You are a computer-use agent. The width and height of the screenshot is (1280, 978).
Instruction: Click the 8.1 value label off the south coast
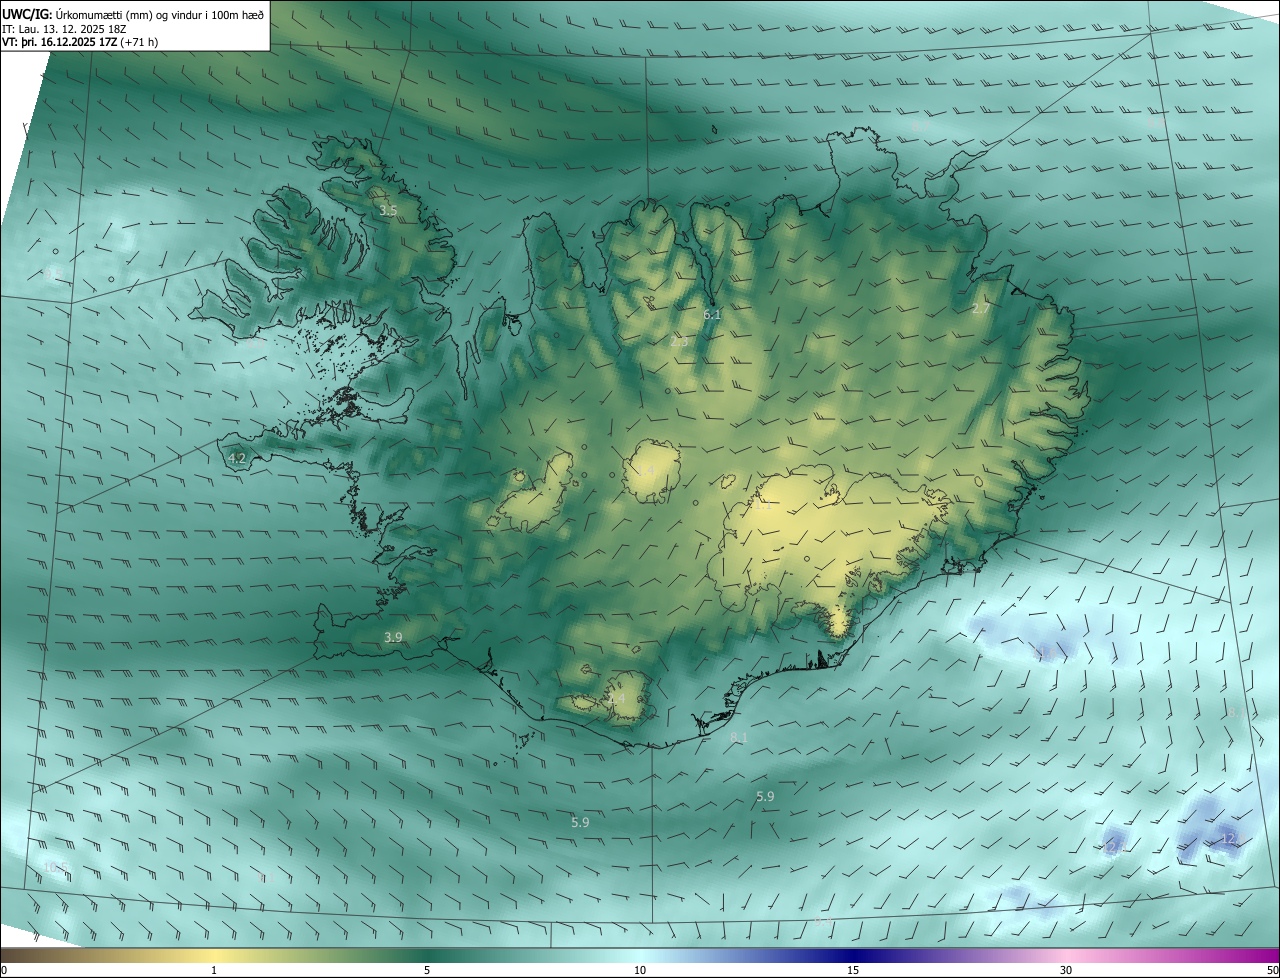(739, 737)
